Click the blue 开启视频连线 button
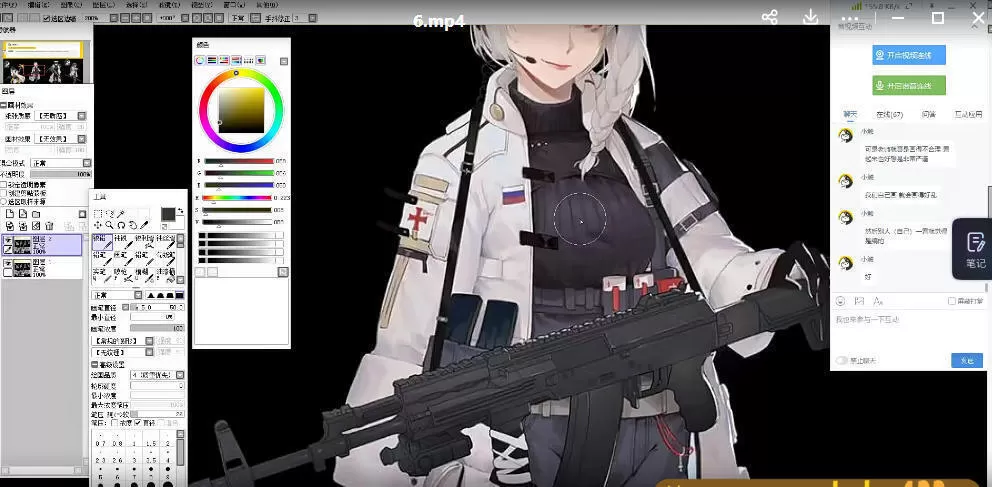This screenshot has width=992, height=487. pyautogui.click(x=909, y=56)
